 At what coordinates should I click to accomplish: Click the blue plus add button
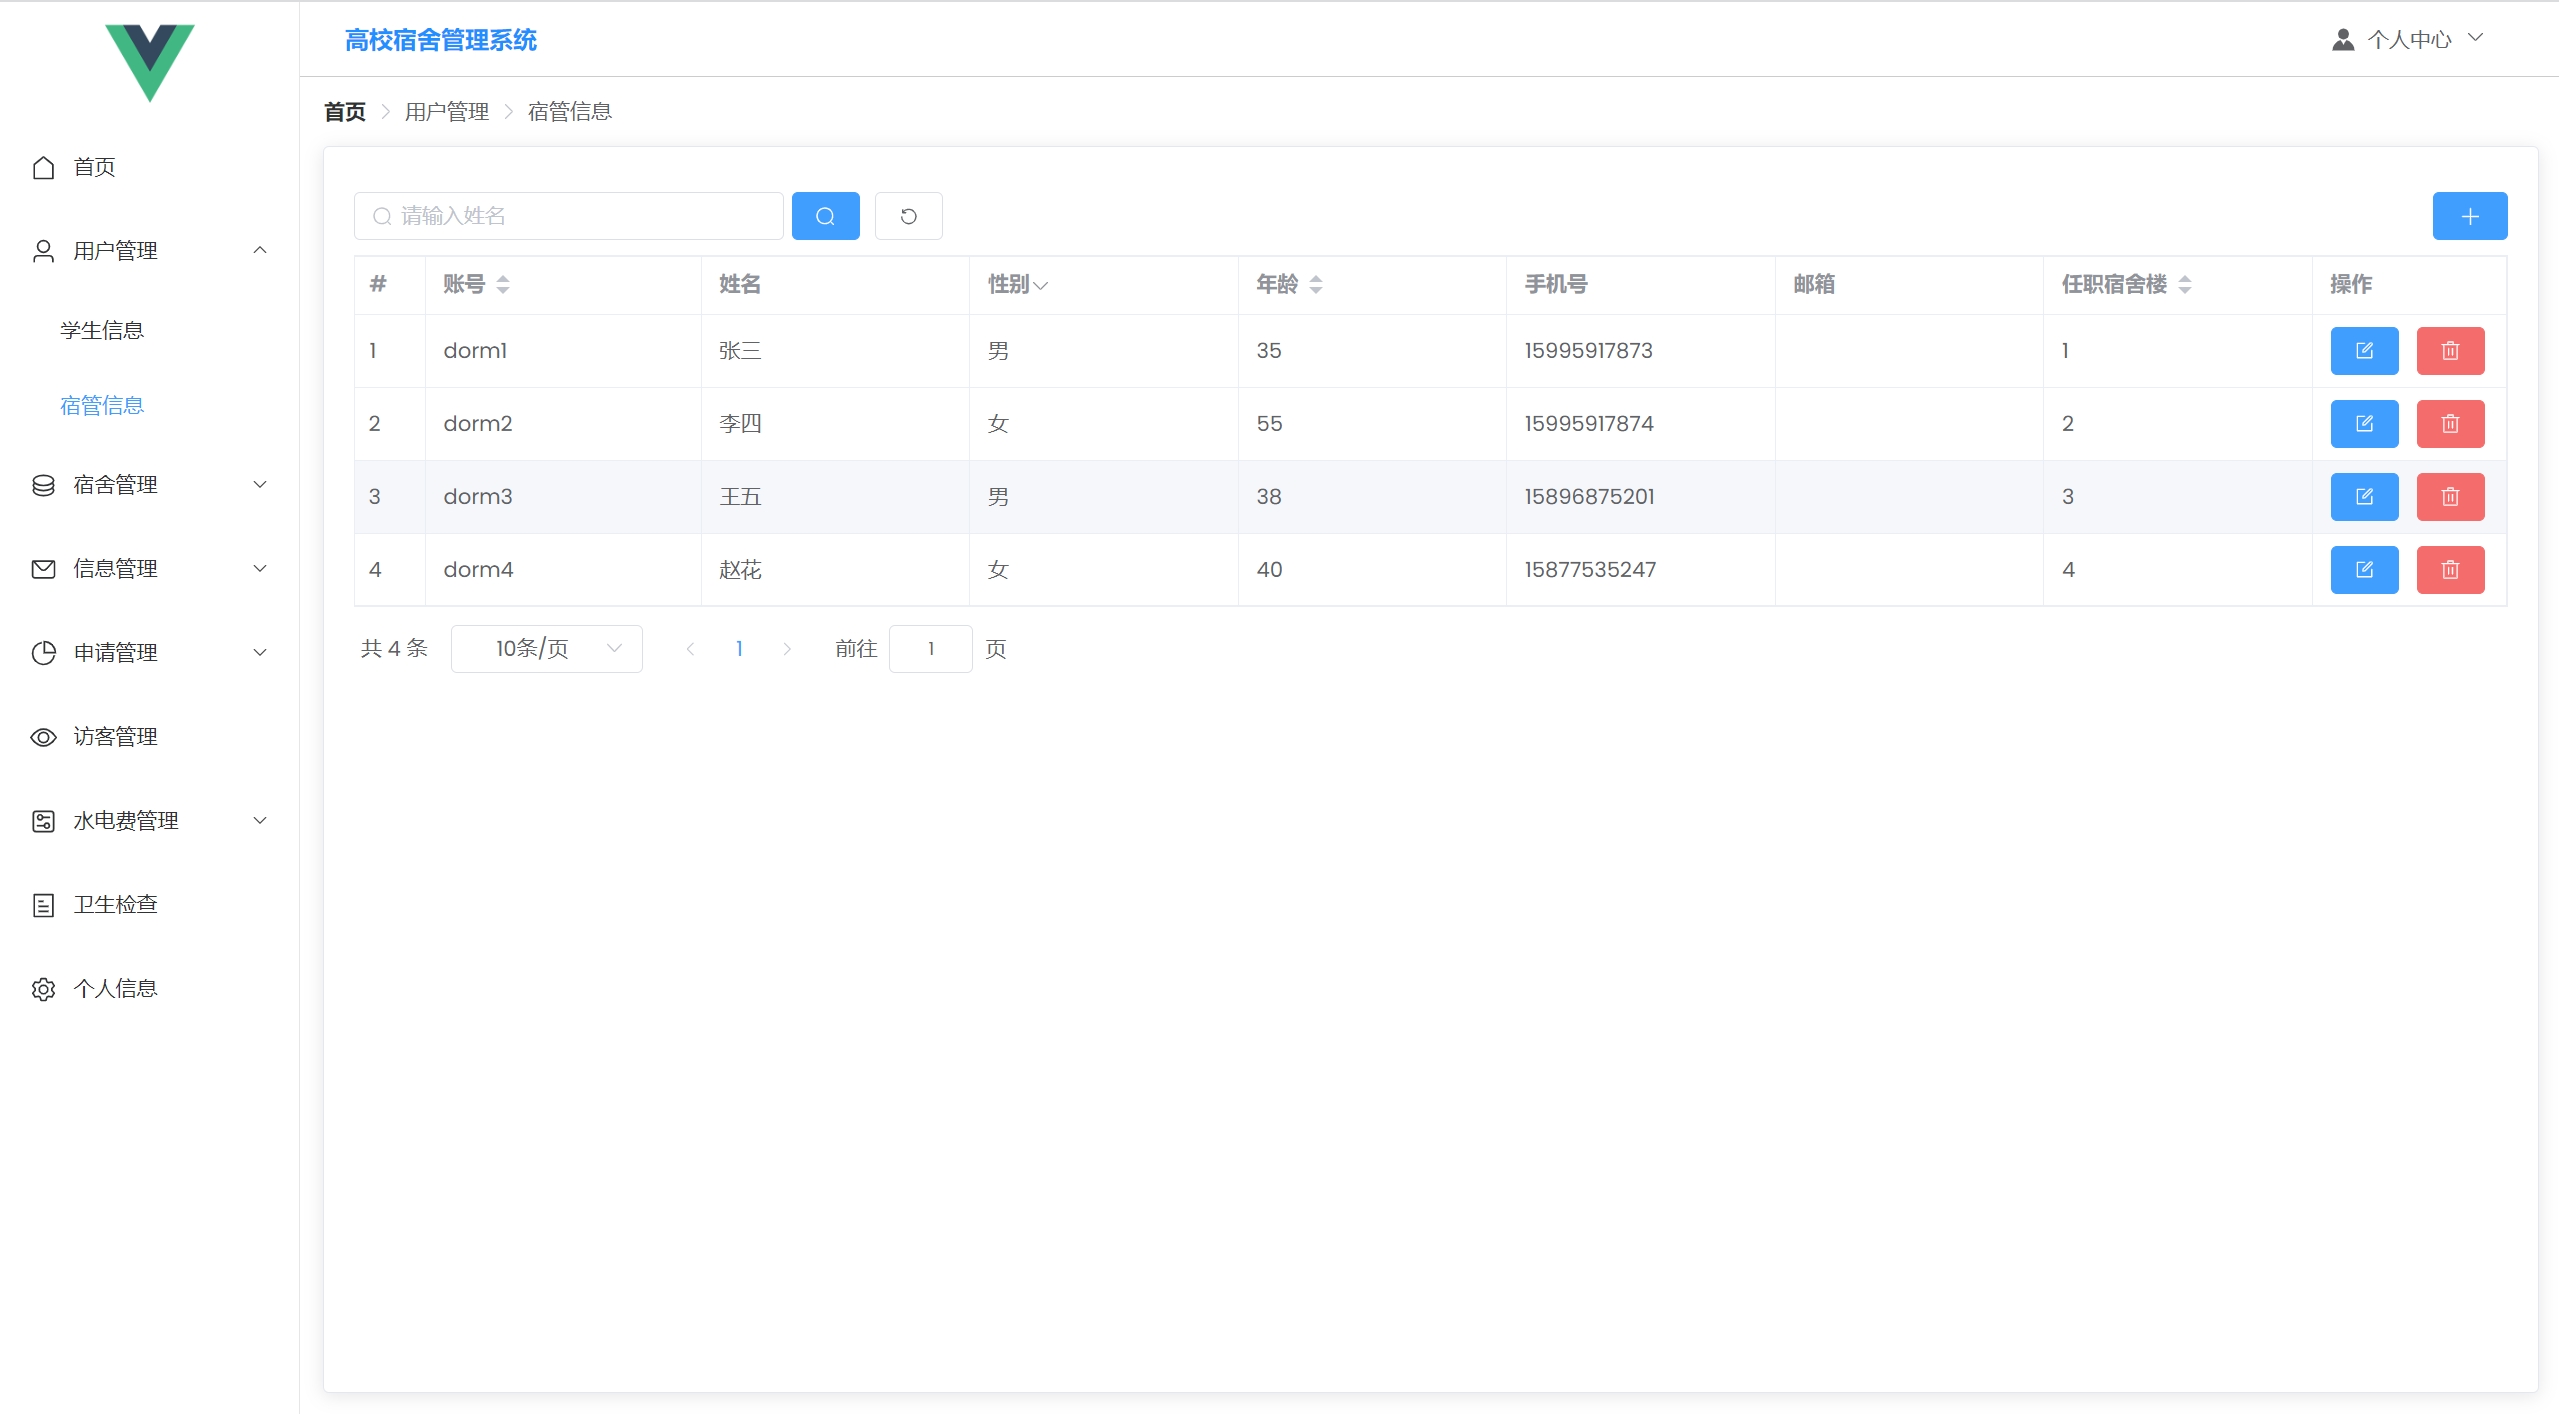click(2469, 216)
